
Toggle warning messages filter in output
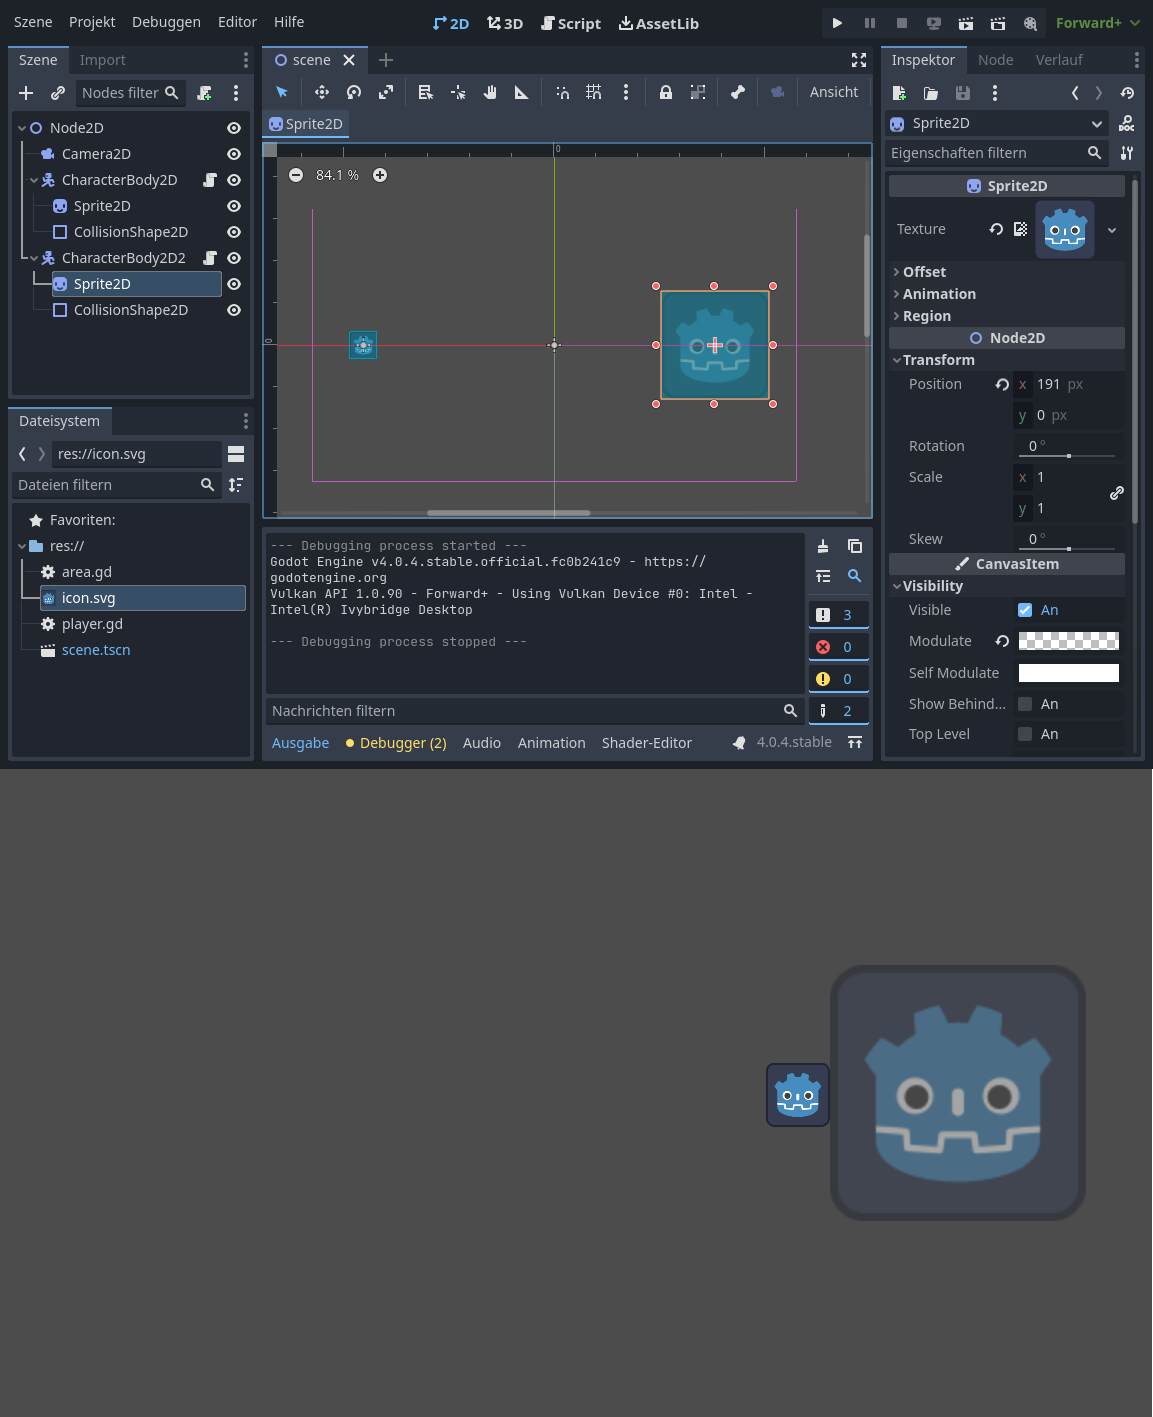(x=838, y=679)
